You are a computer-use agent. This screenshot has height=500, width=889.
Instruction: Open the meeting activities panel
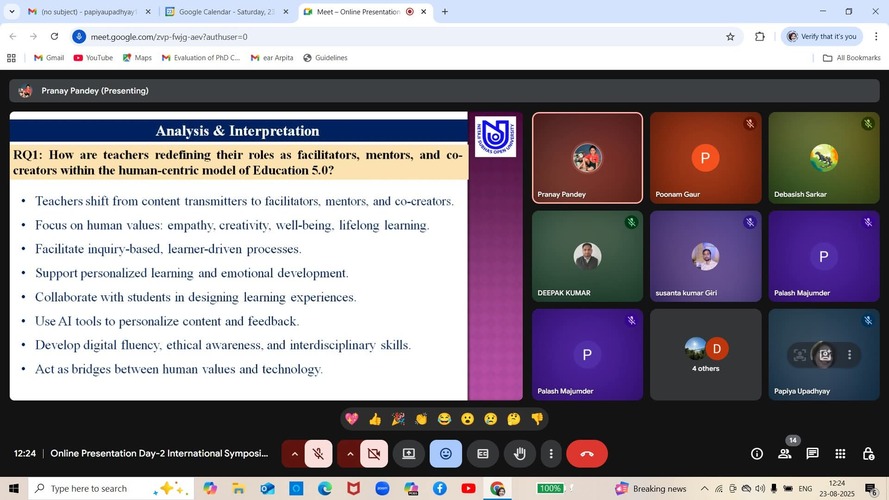(840, 453)
